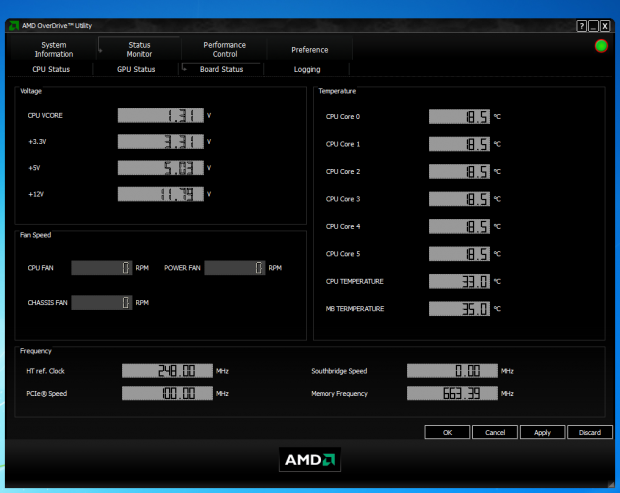Click the CPU FAN RPM readout

click(x=102, y=268)
